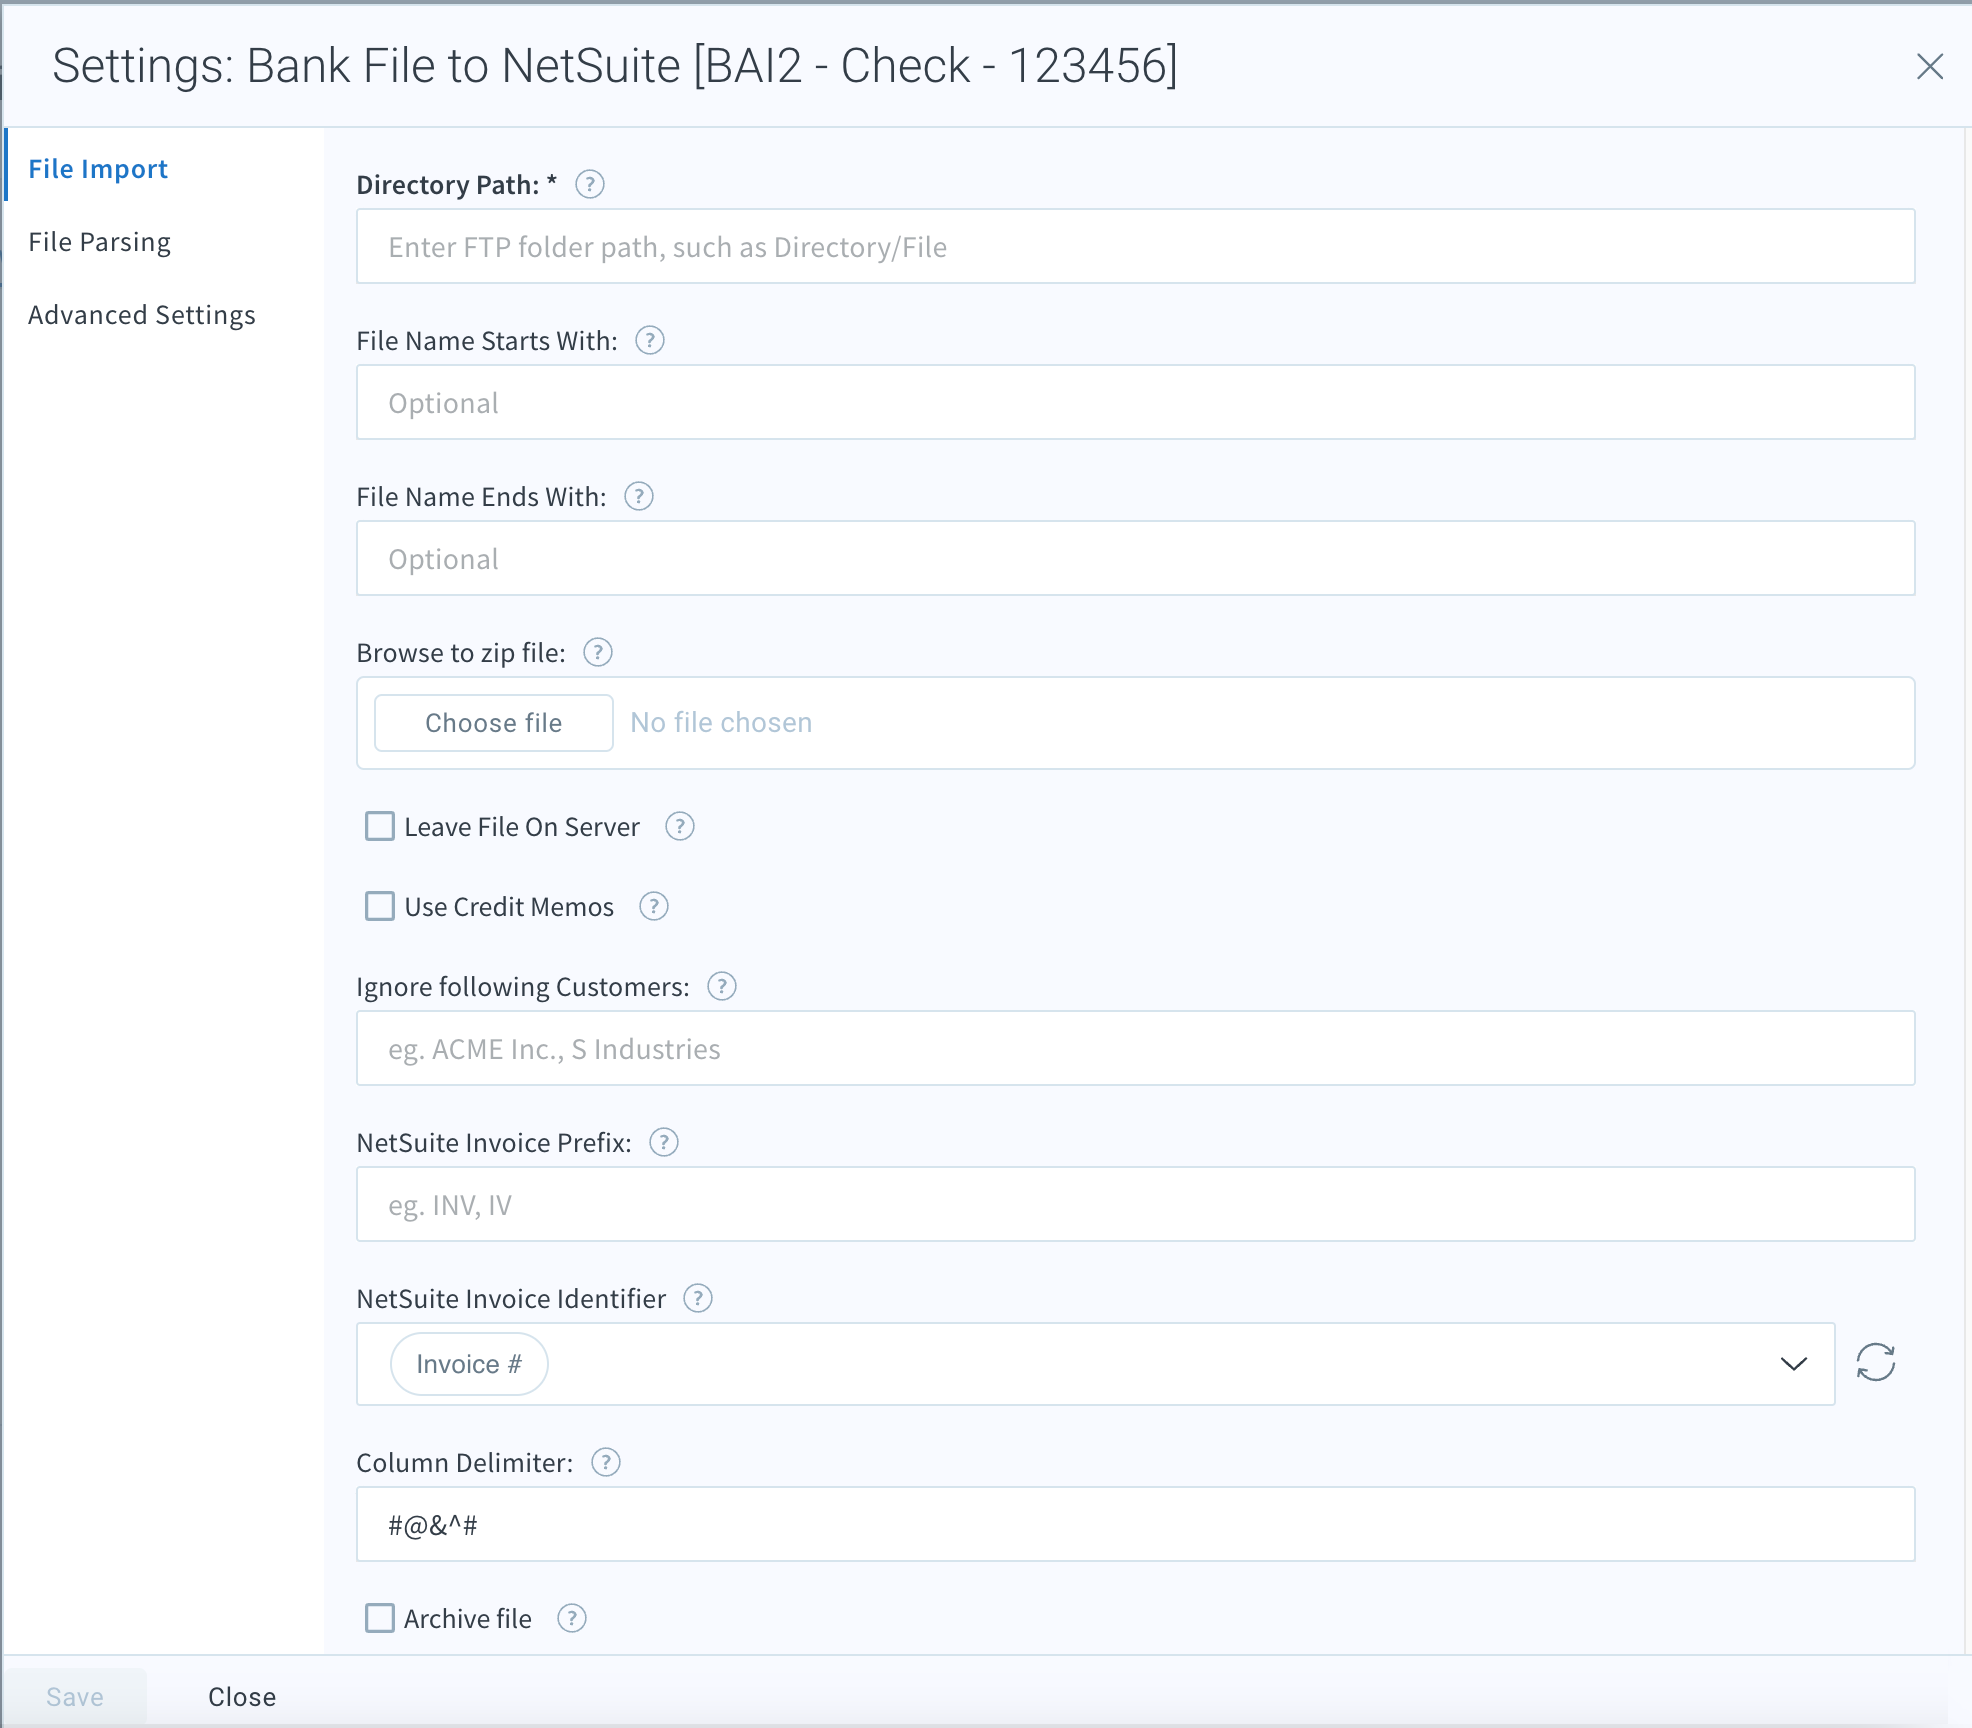This screenshot has width=1972, height=1728.
Task: Select the Invoice # identifier tag
Action: click(x=468, y=1363)
